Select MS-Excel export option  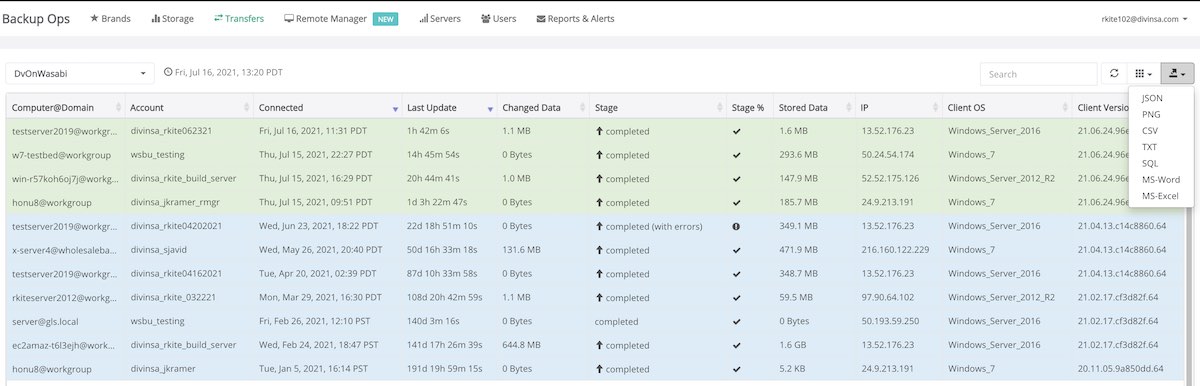coord(1160,195)
